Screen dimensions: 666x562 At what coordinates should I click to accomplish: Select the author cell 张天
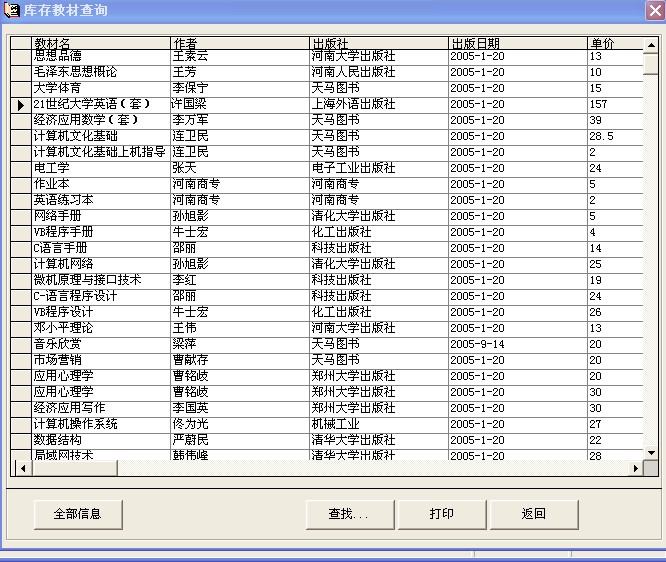240,169
